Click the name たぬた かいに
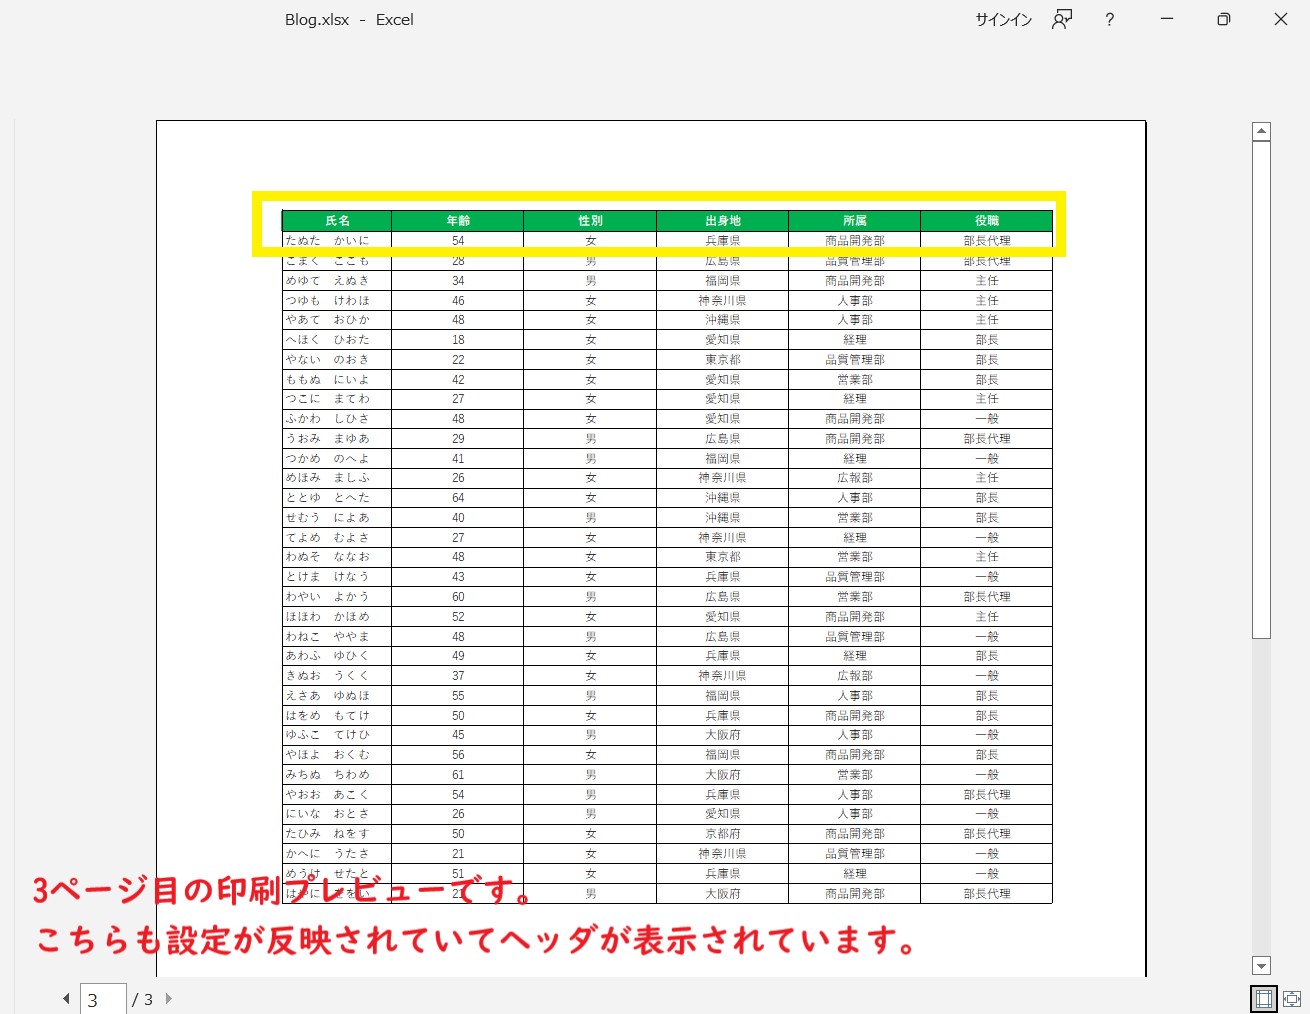The image size is (1310, 1014). pos(327,241)
